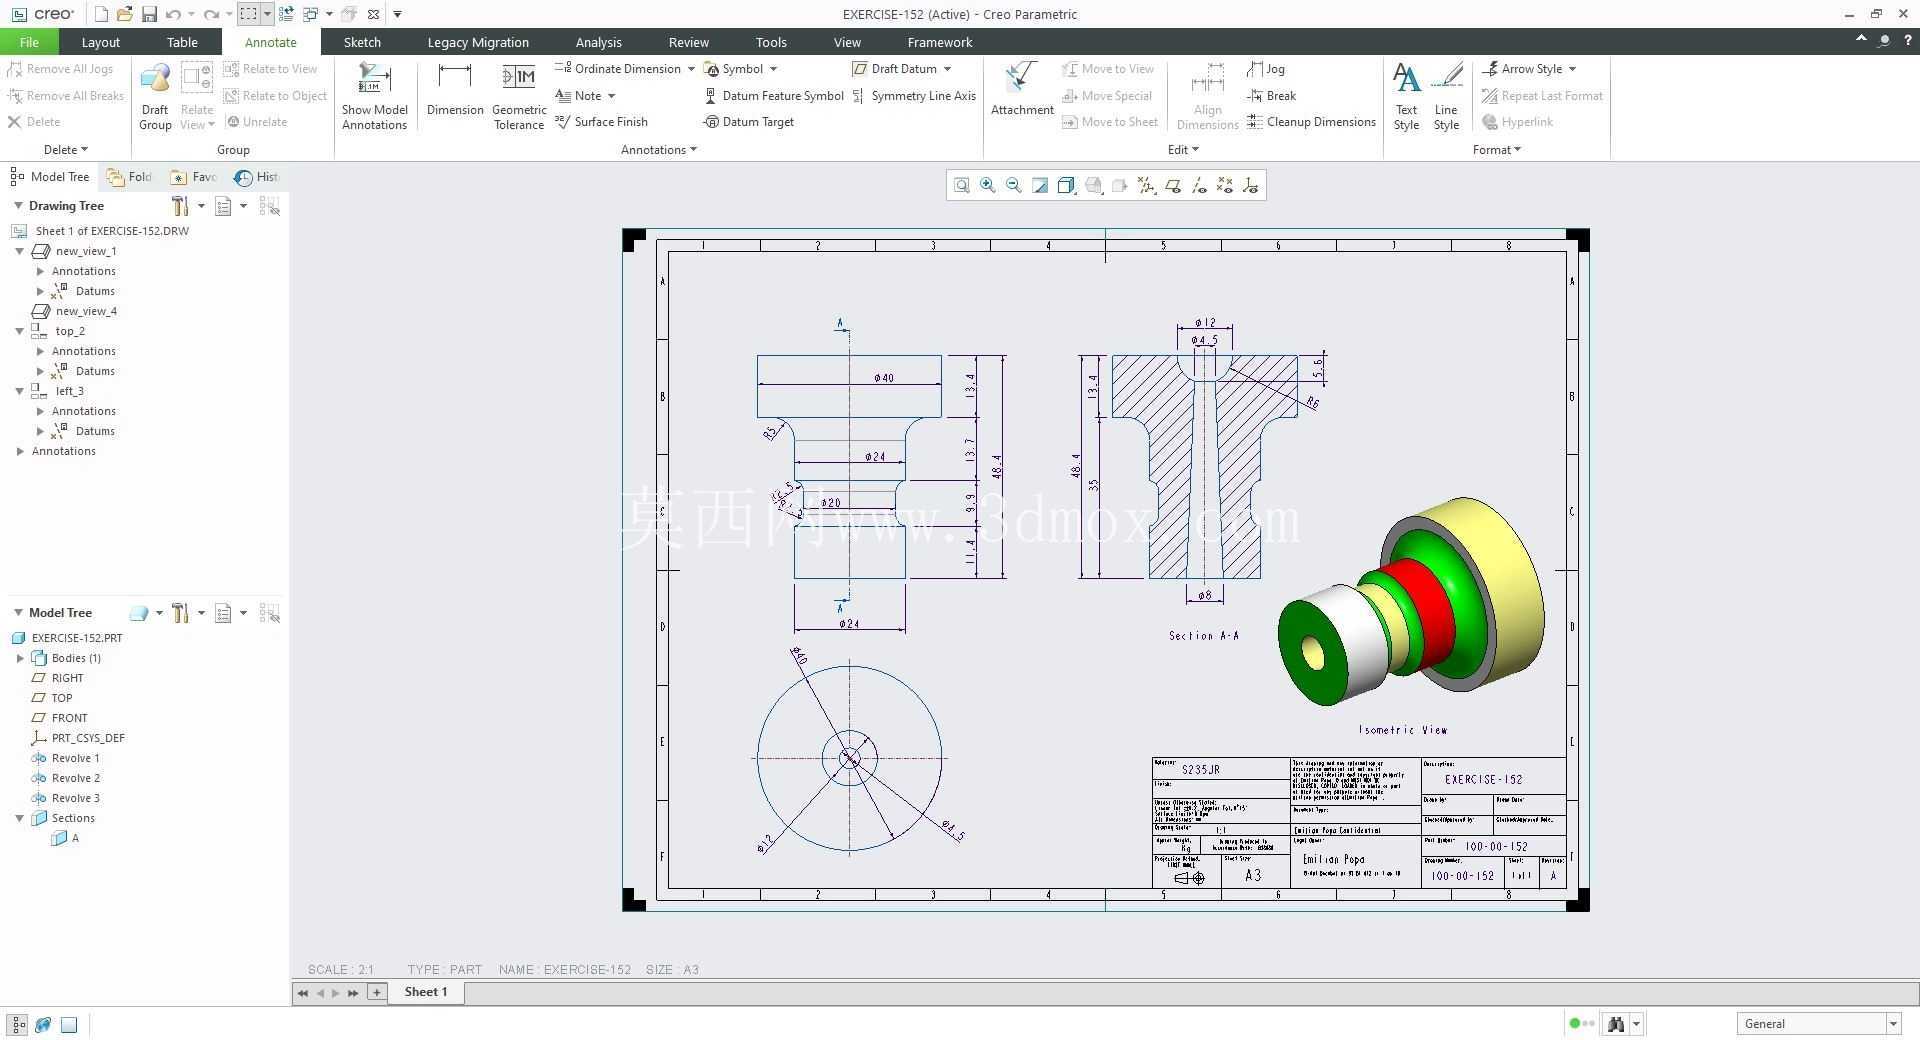Insert a Datum Feature Symbol
1920x1040 pixels.
pyautogui.click(x=774, y=96)
